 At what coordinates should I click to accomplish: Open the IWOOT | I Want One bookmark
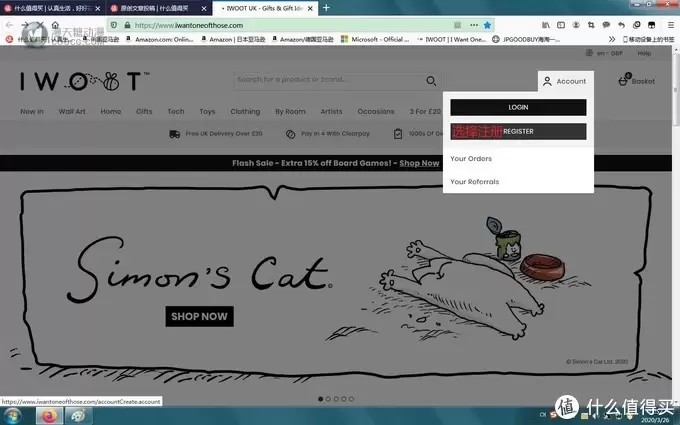[x=451, y=39]
